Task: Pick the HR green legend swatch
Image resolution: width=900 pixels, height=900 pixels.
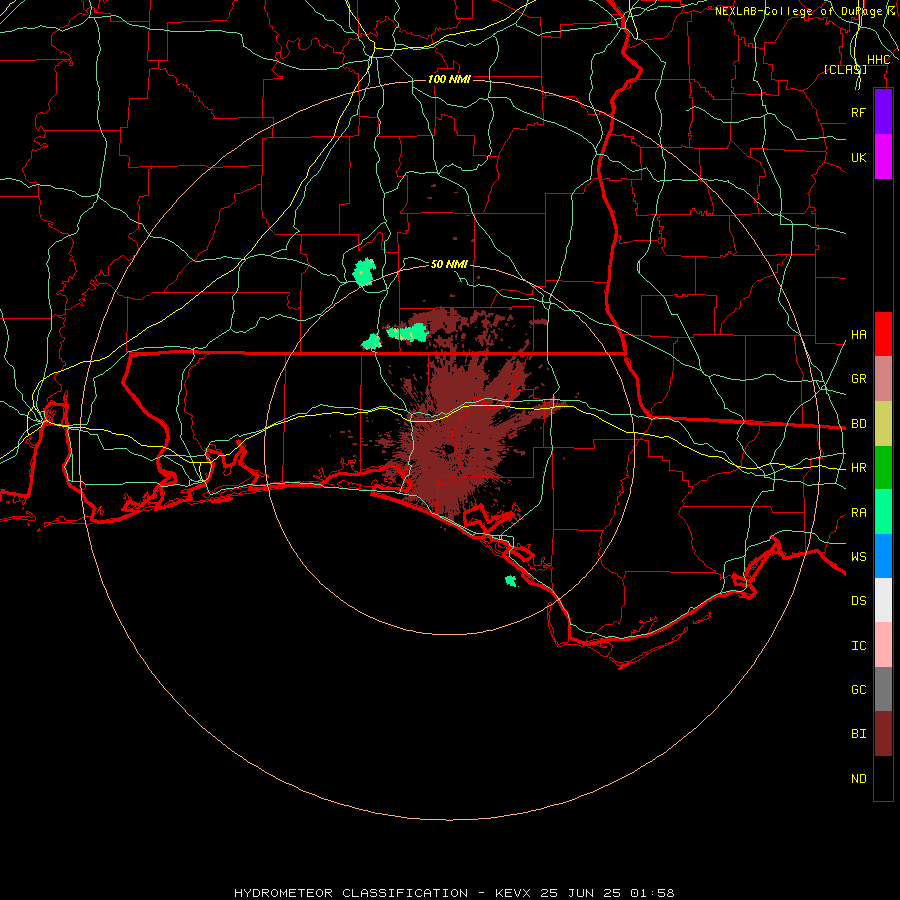Action: [883, 468]
